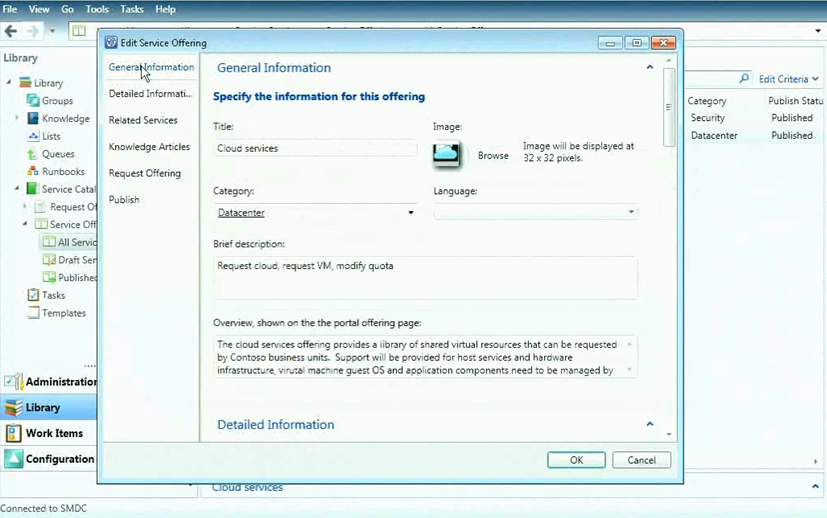Click the Groups folder icon in Library tree

pyautogui.click(x=33, y=101)
